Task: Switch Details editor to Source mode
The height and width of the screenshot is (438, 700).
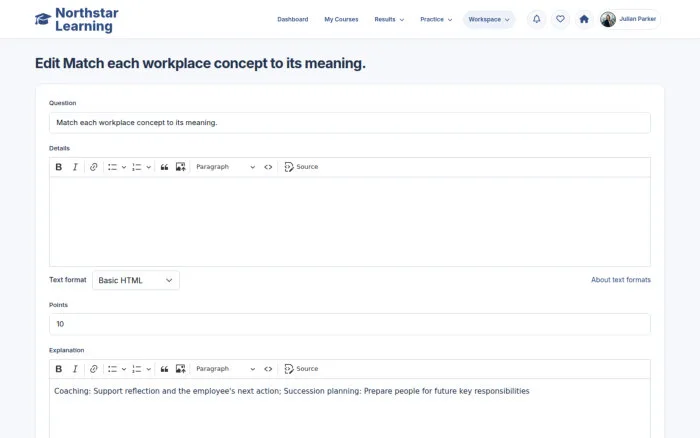Action: point(301,167)
